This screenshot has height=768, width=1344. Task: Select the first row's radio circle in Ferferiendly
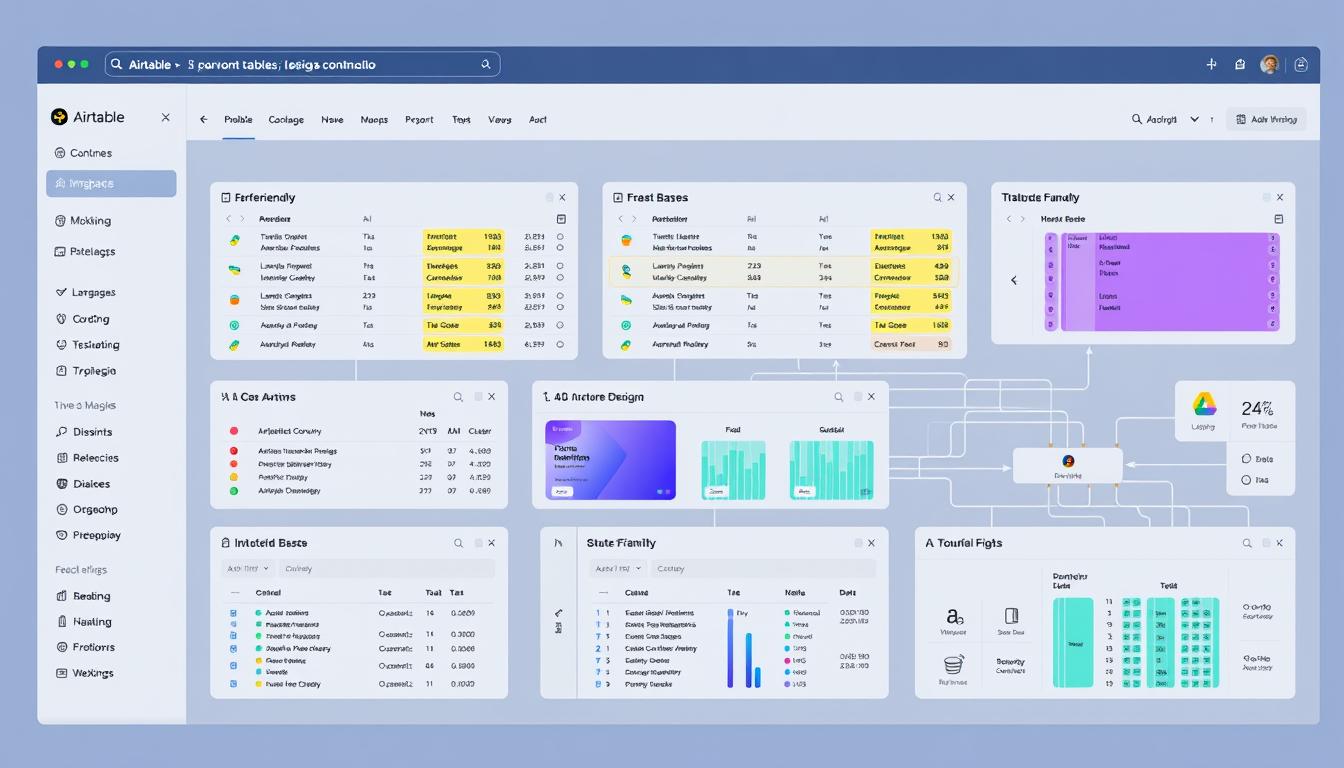(x=559, y=237)
